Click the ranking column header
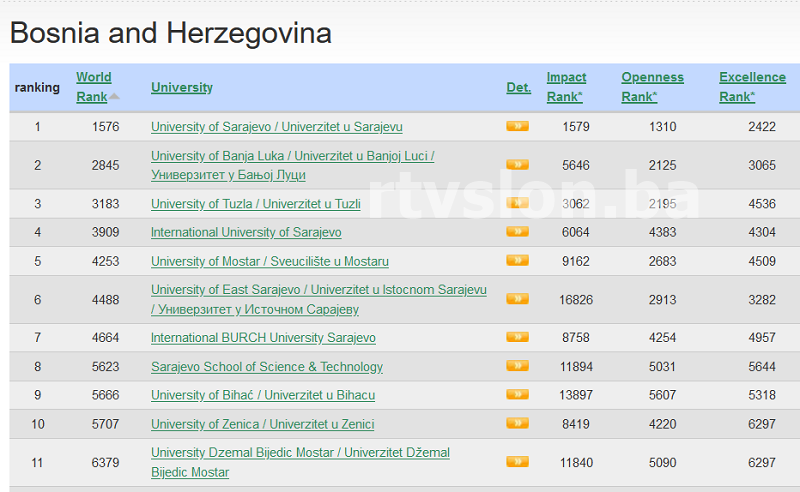This screenshot has height=492, width=800. [x=37, y=87]
